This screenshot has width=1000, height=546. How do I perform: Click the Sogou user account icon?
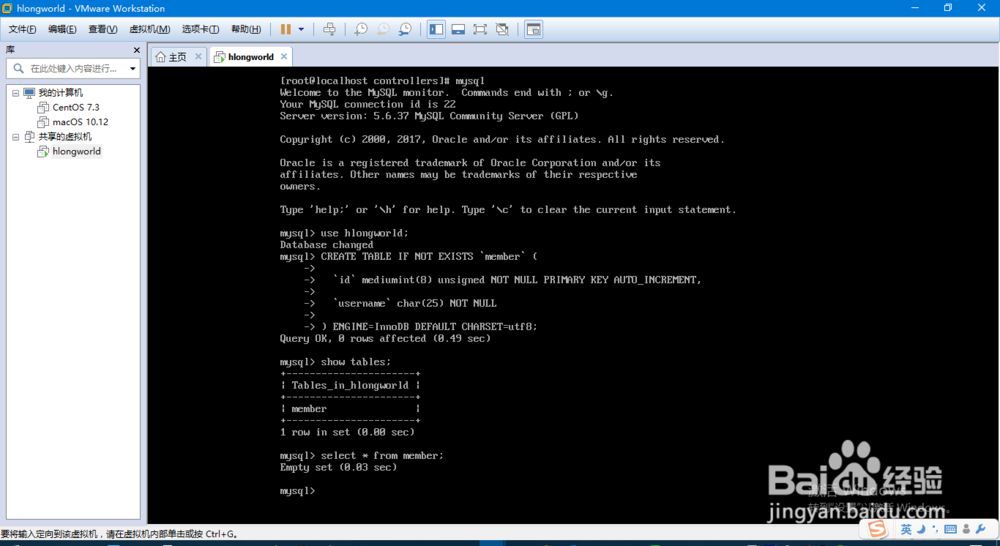966,529
